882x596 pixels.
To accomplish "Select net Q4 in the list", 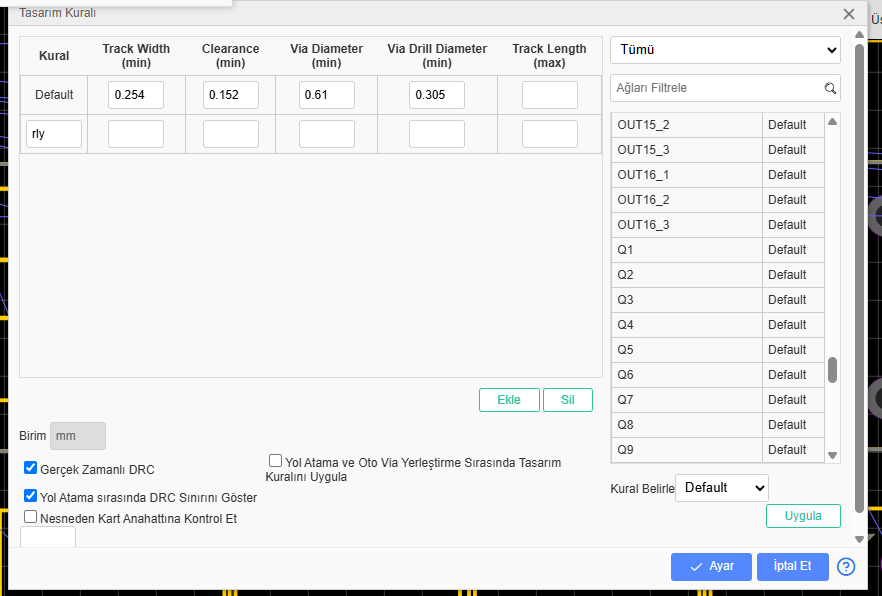I will pos(687,325).
